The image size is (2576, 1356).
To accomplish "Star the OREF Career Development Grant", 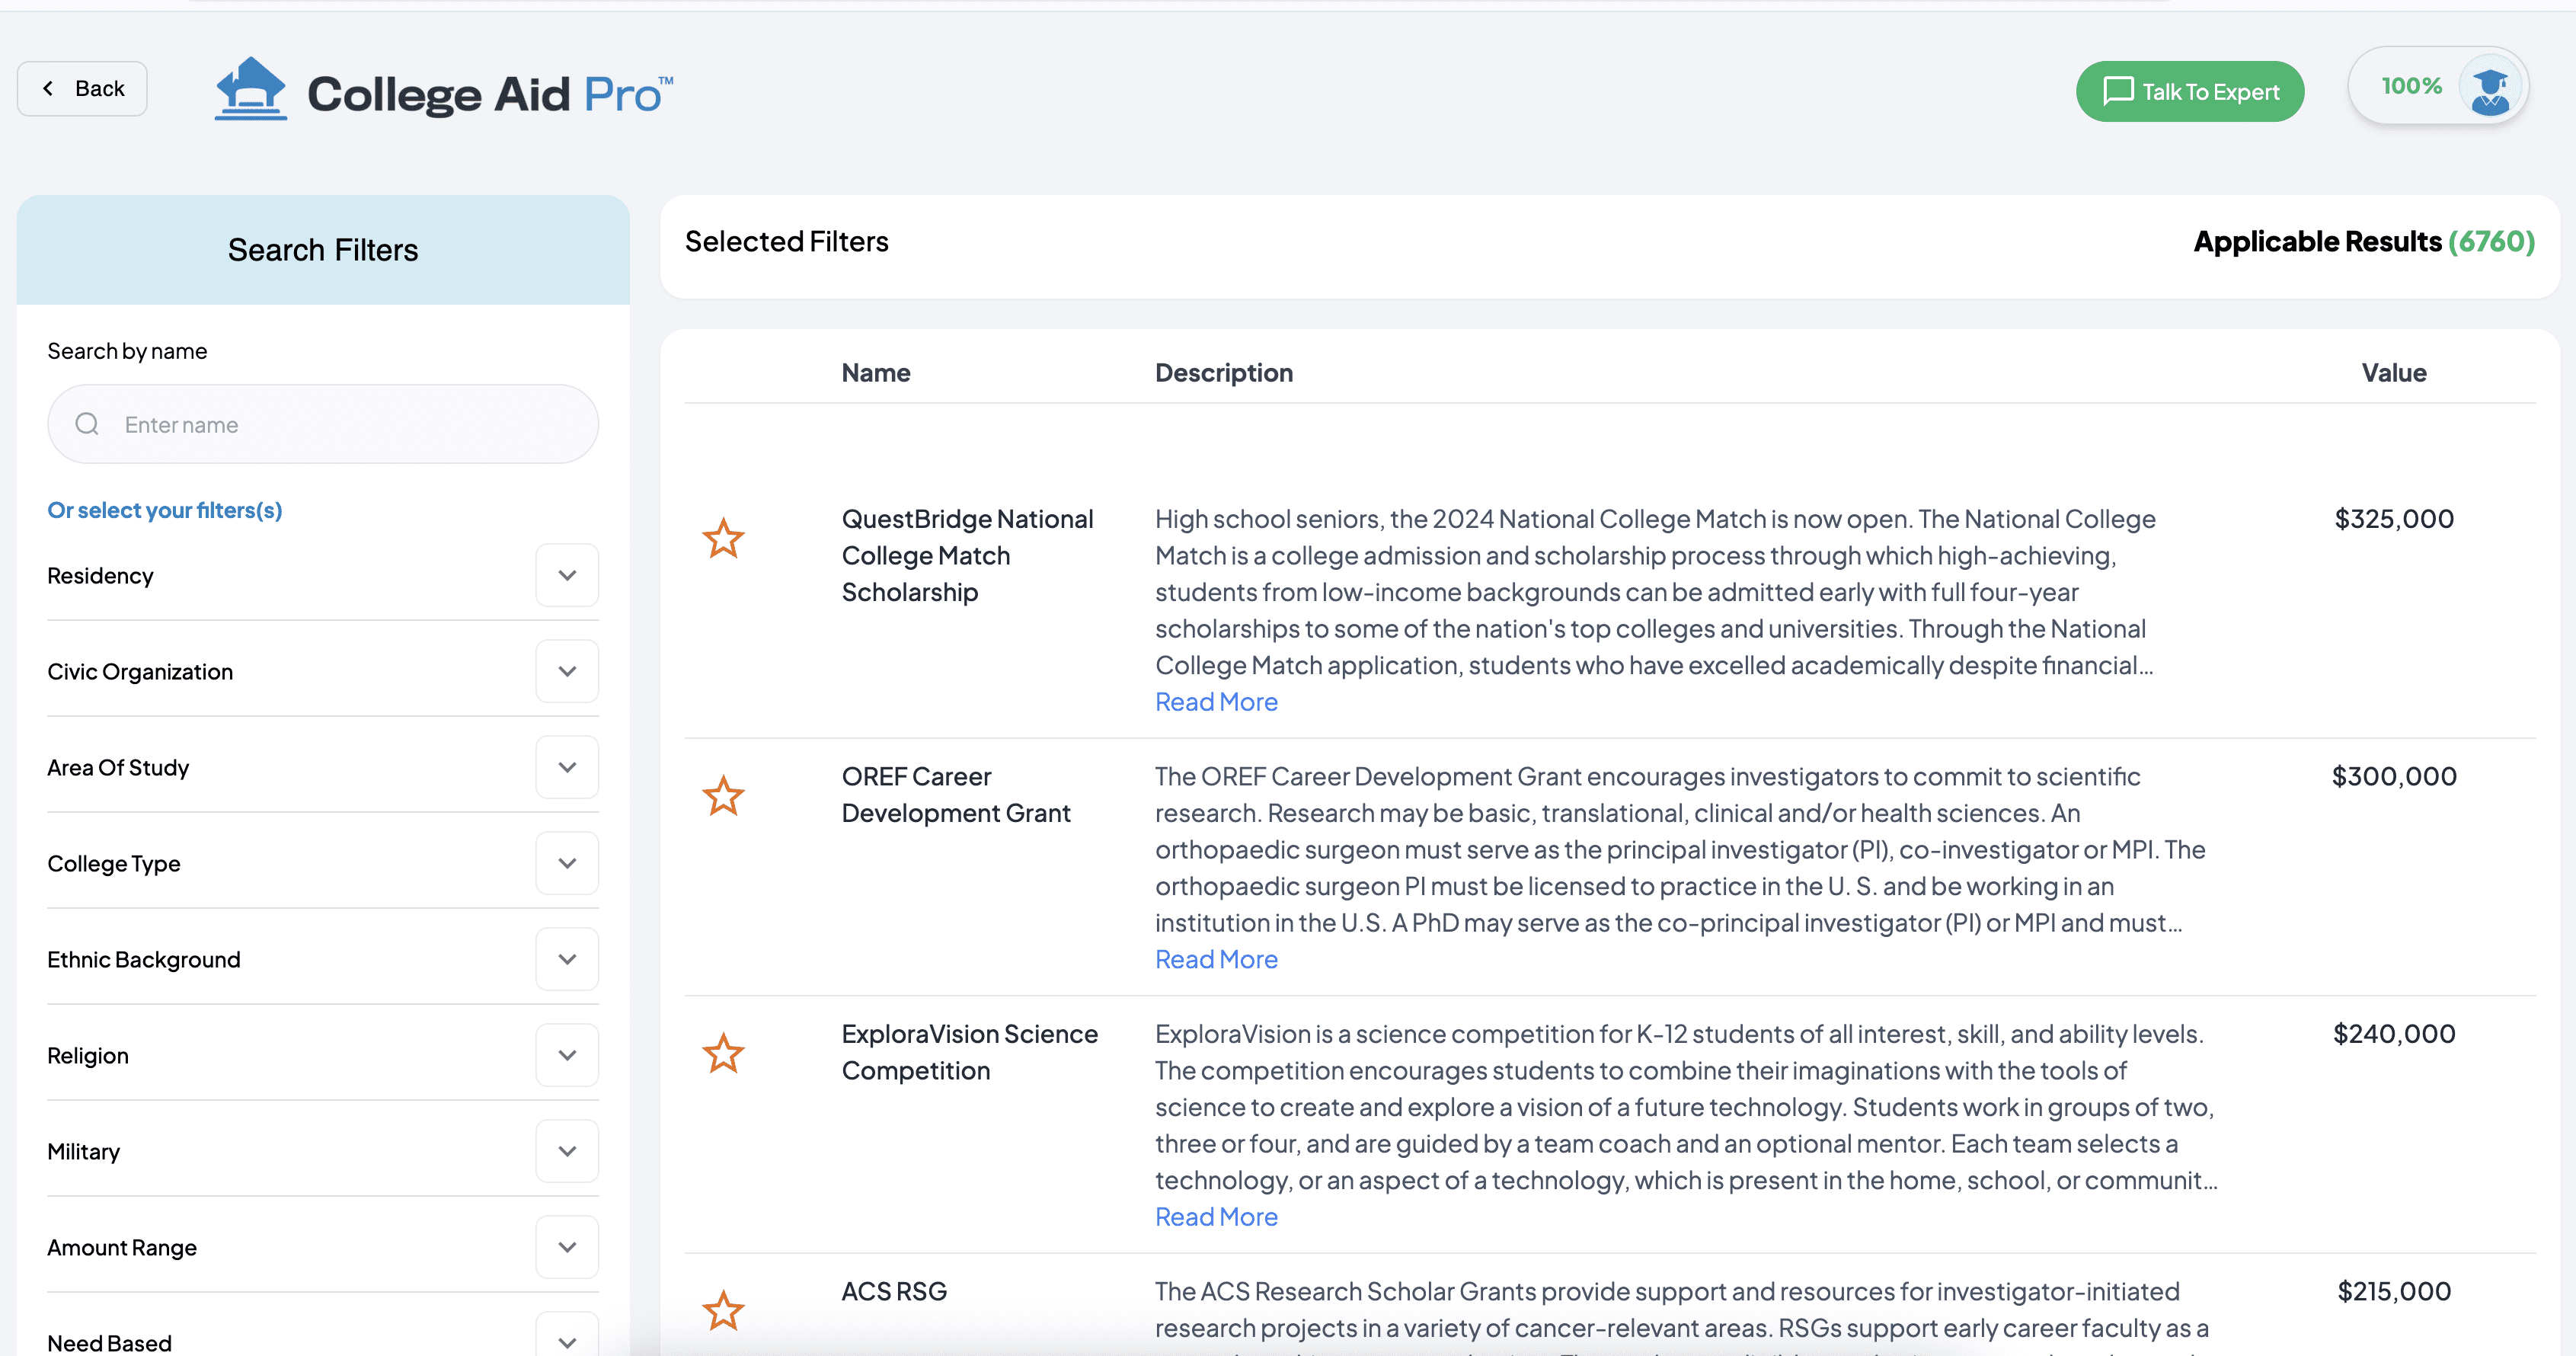I will coord(723,796).
